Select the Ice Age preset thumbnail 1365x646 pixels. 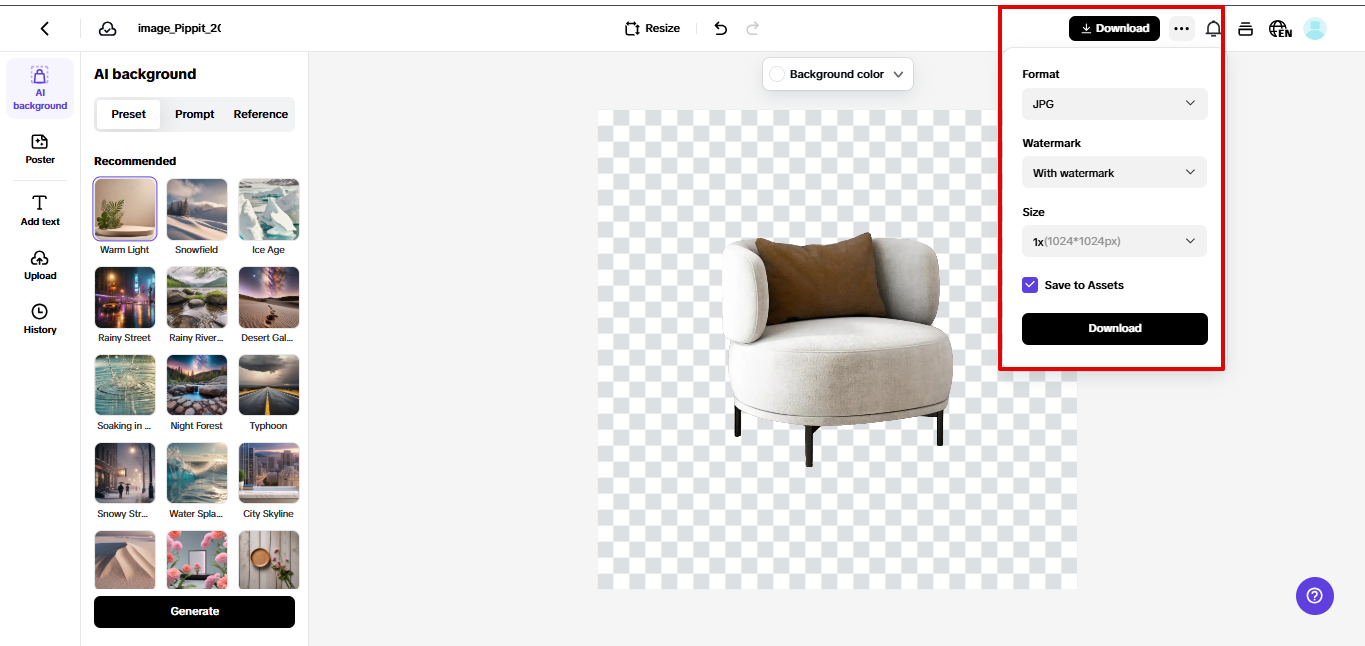click(x=269, y=209)
